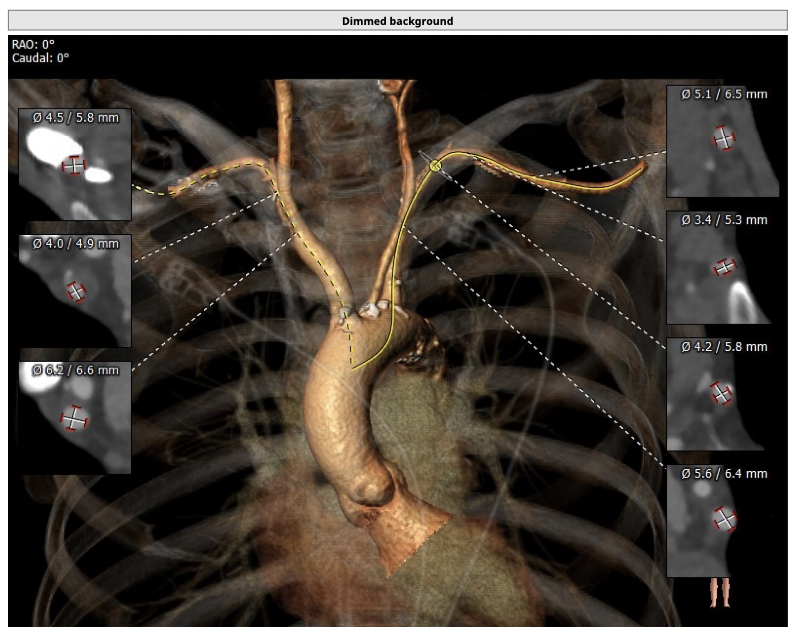
Task: Select the yellow circular marker on the vessel
Action: [436, 166]
